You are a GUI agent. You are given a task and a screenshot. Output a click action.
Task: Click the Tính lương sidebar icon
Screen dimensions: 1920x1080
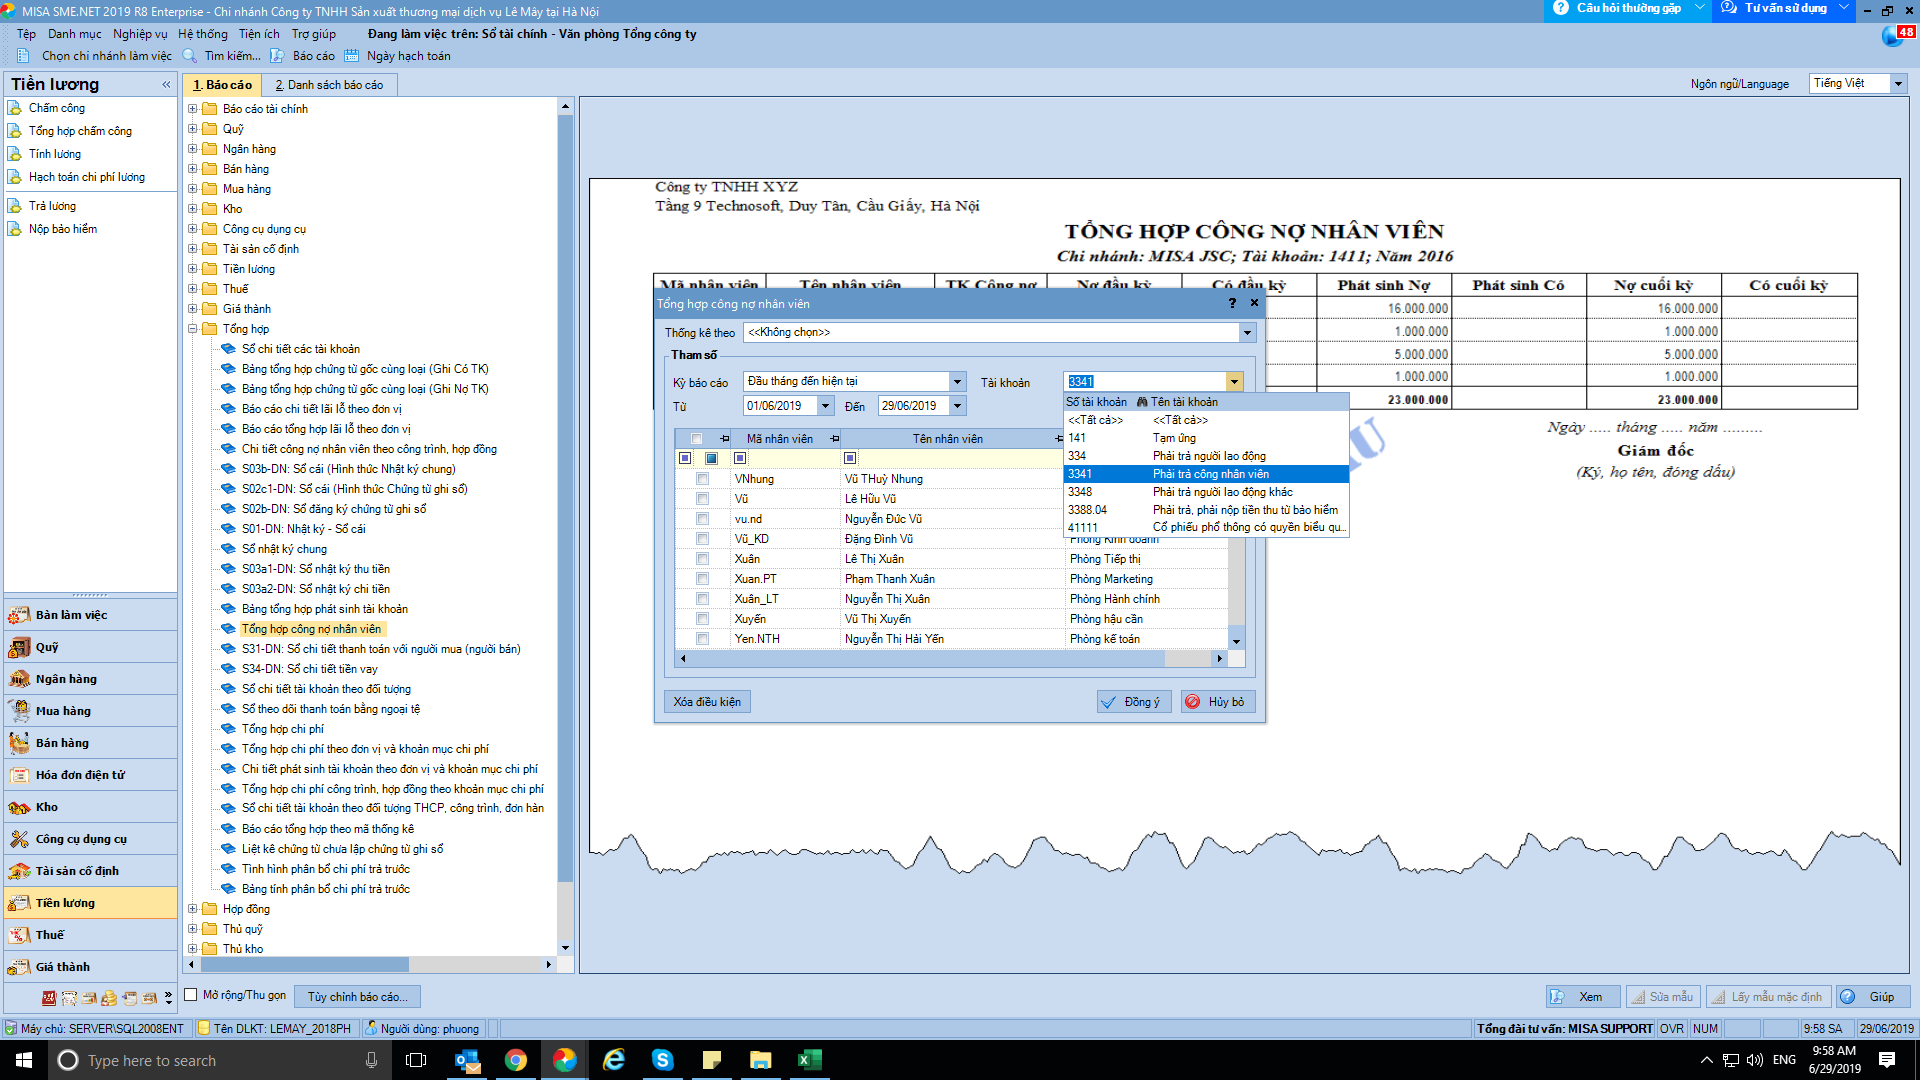click(x=15, y=154)
